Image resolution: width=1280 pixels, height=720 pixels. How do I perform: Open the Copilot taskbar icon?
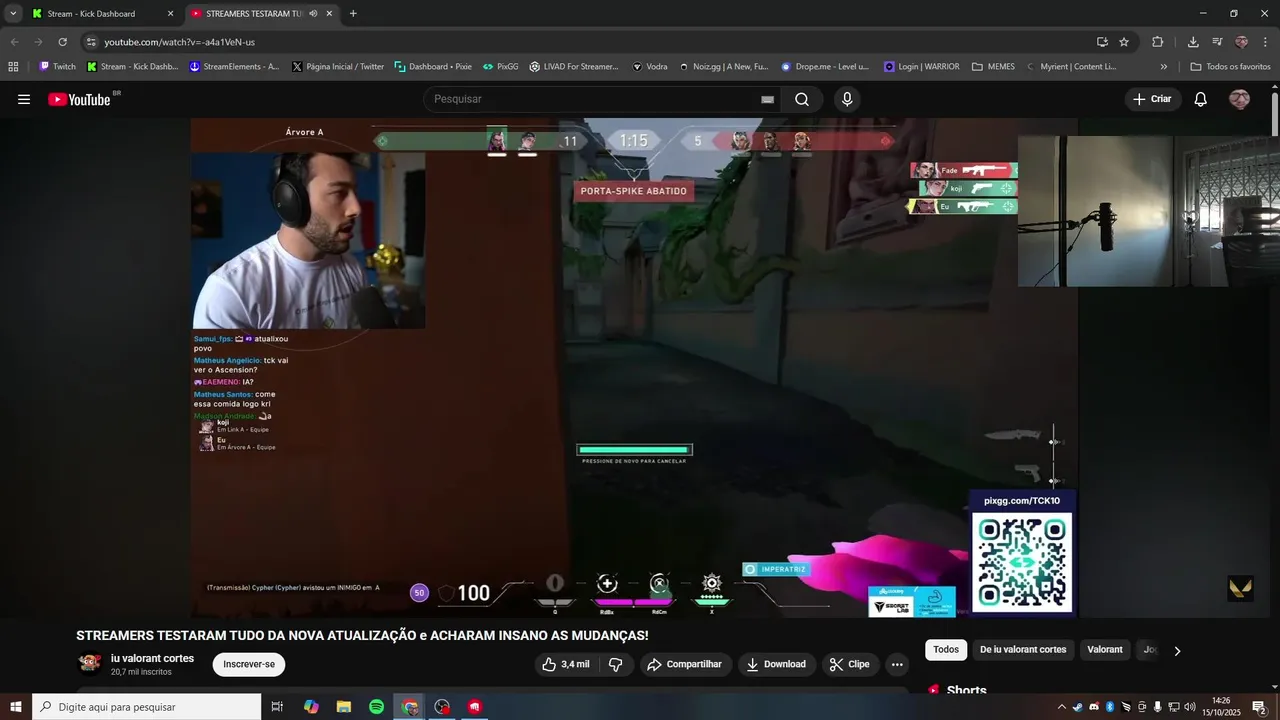pos(311,707)
